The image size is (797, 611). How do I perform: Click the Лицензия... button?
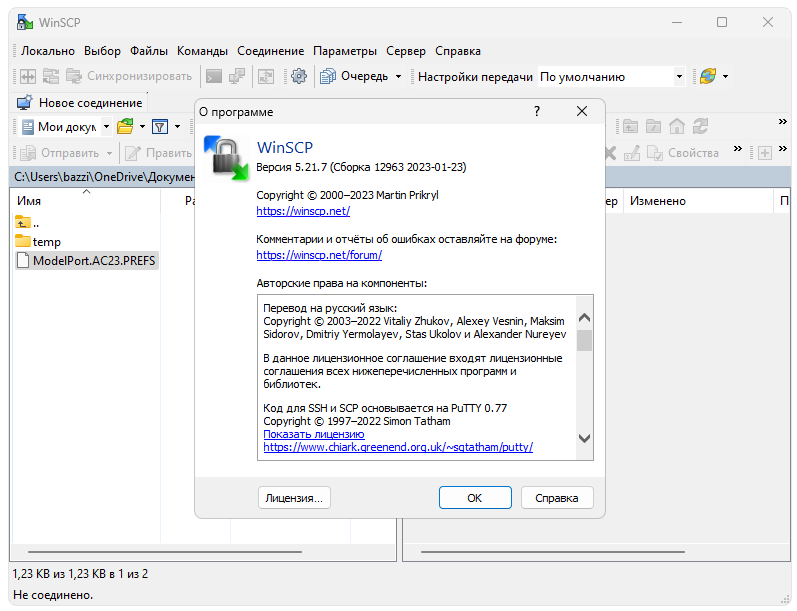click(294, 498)
